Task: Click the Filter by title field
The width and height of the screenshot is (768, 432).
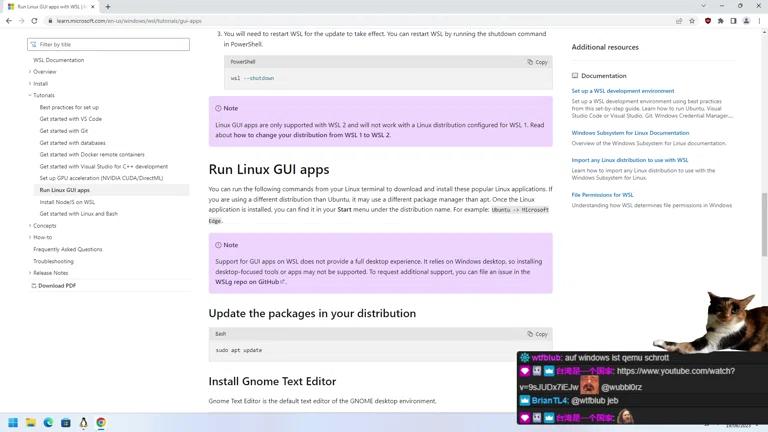Action: coord(108,45)
